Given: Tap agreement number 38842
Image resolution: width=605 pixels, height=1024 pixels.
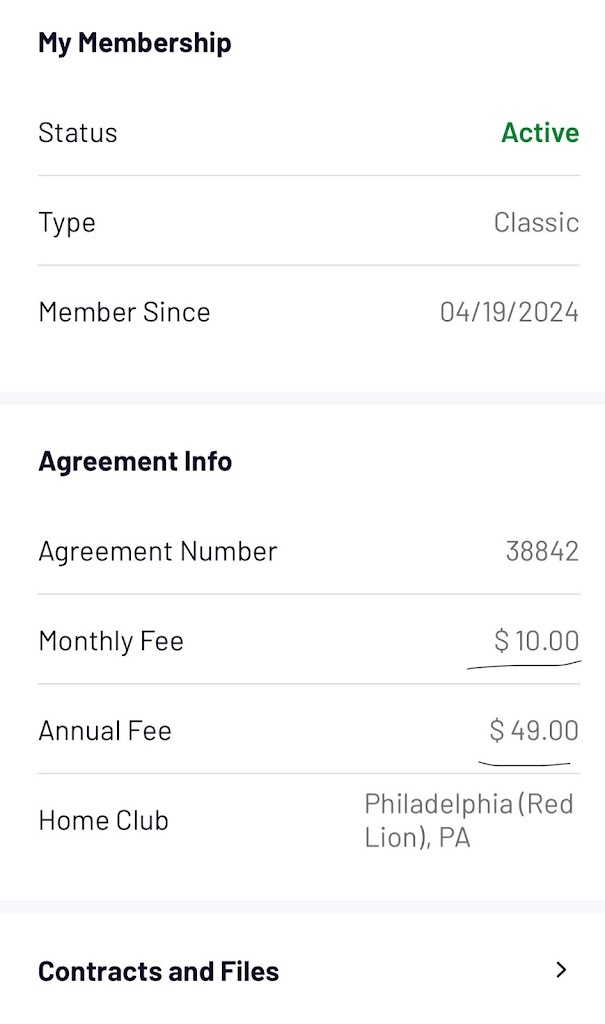Looking at the screenshot, I should pyautogui.click(x=542, y=551).
